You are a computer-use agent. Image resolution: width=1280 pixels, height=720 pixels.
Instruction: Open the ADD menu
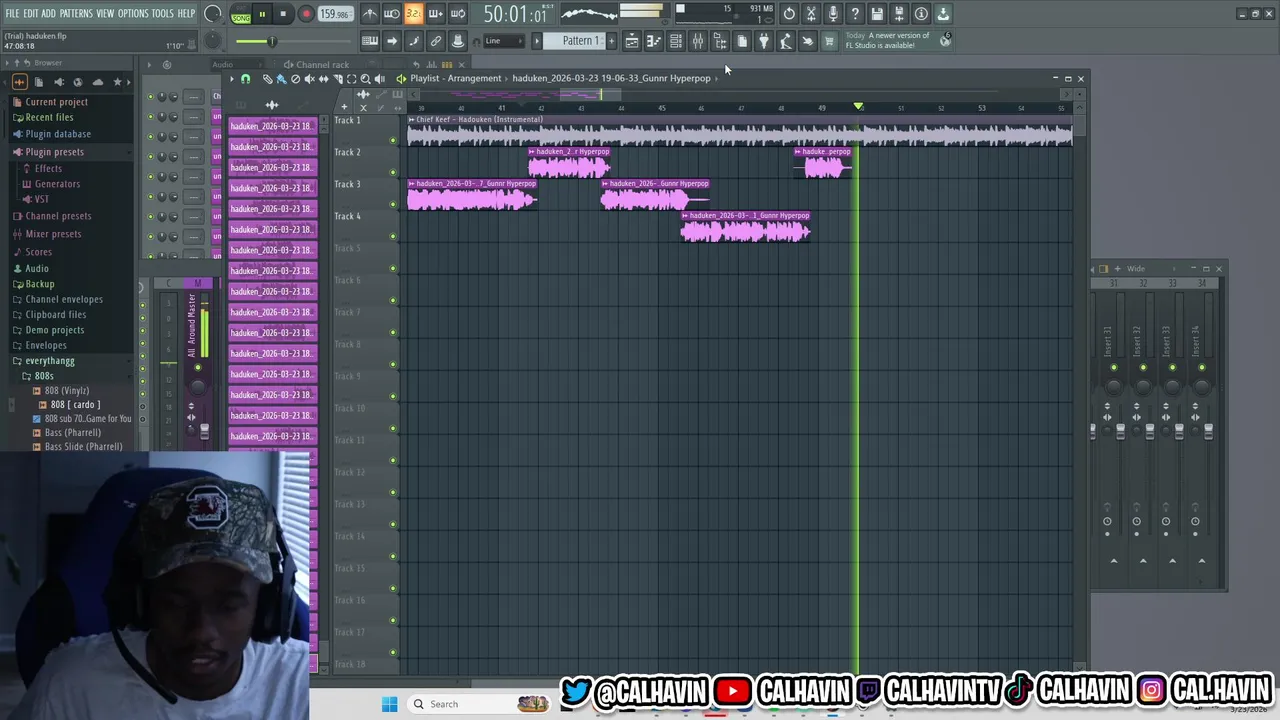(x=48, y=13)
